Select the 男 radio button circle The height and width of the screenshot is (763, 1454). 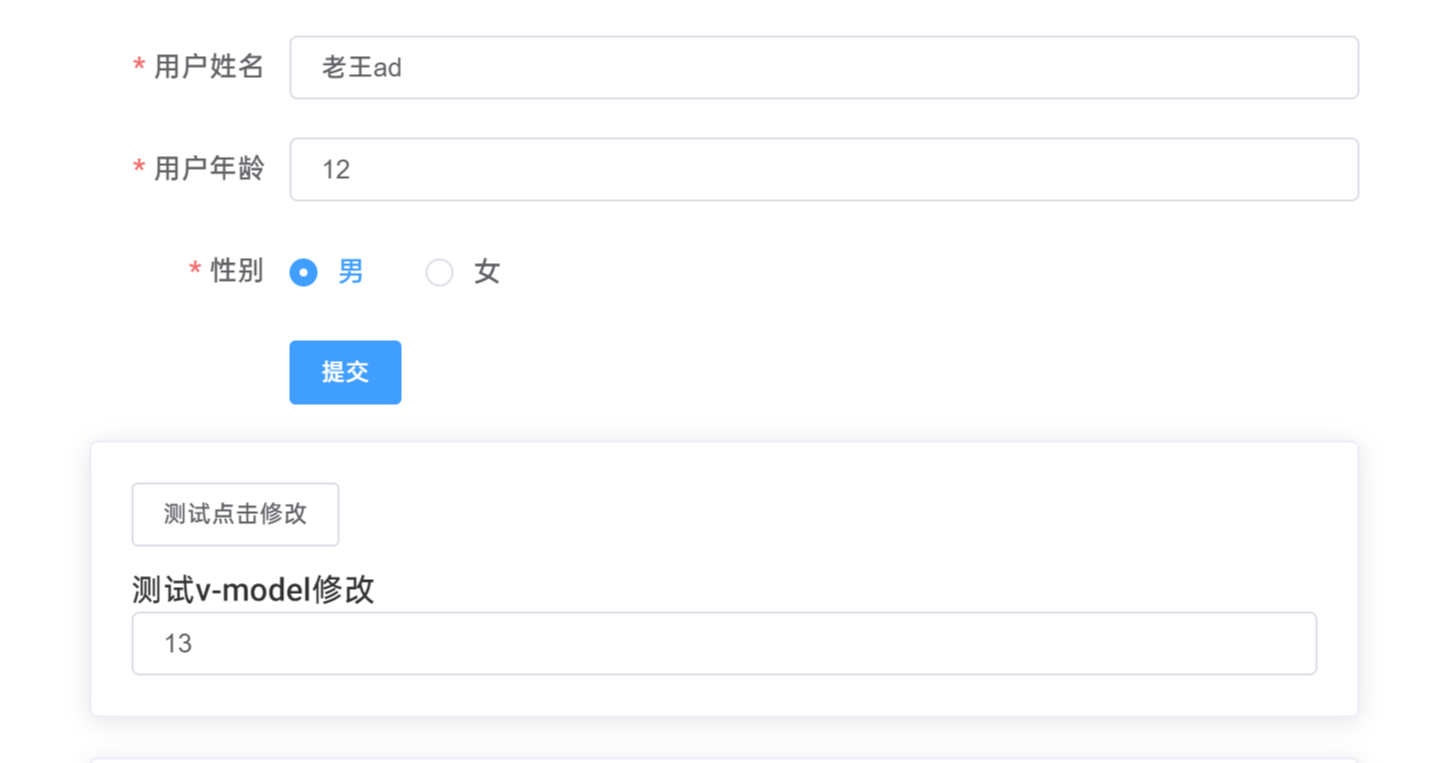coord(303,272)
